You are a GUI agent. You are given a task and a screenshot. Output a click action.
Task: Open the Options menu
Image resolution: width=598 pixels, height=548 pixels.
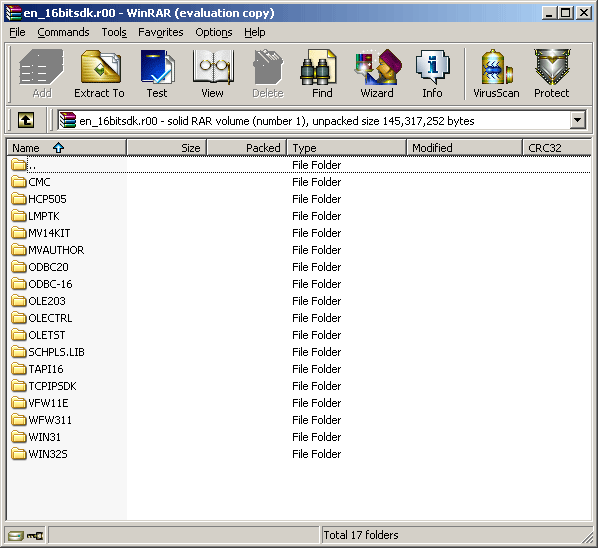214,32
